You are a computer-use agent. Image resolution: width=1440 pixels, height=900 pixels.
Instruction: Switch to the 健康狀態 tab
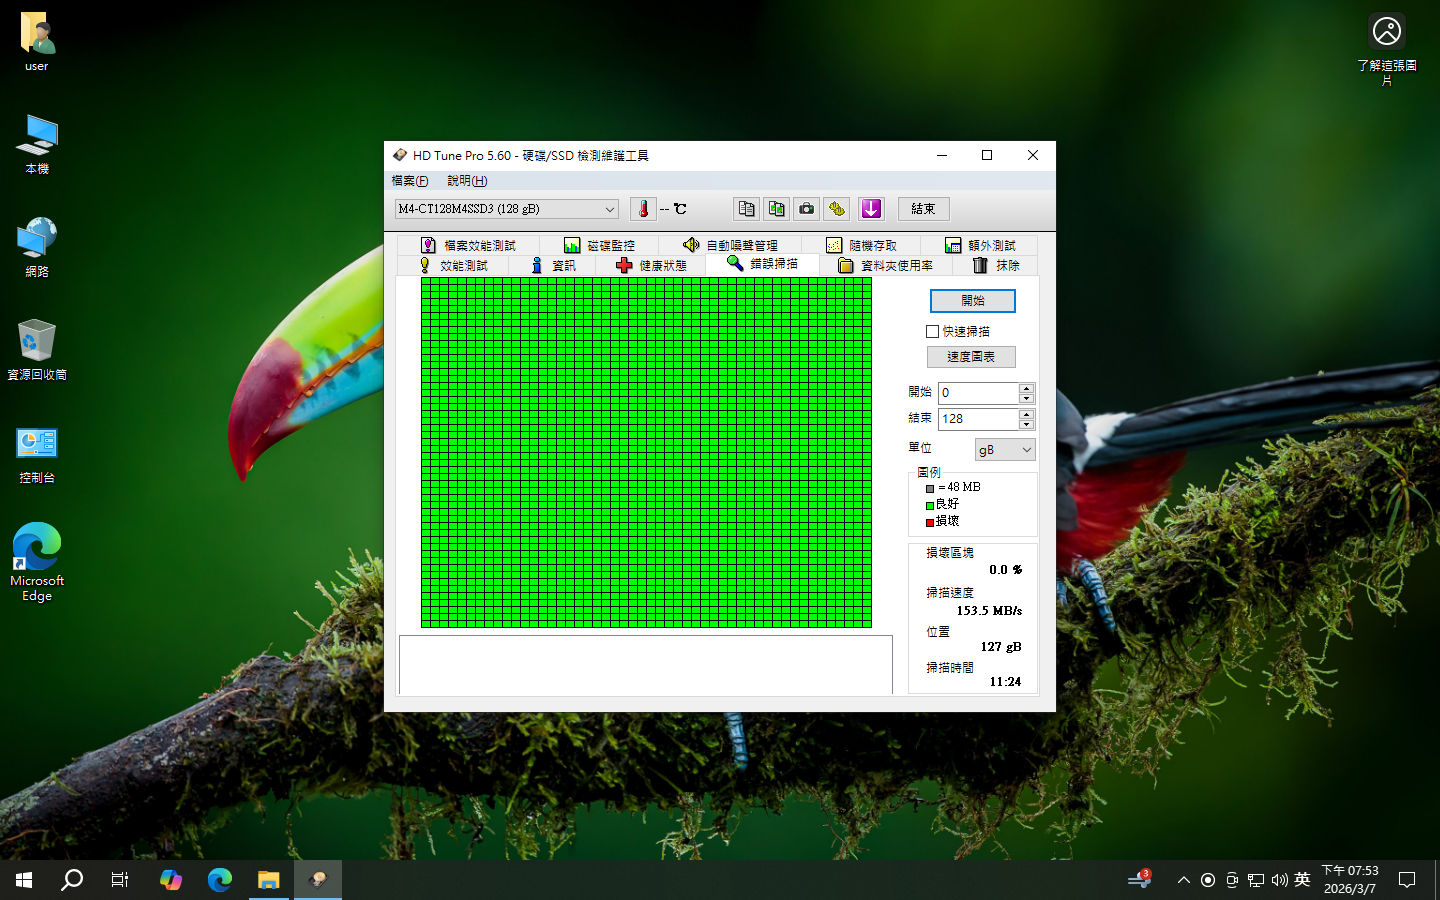[651, 265]
